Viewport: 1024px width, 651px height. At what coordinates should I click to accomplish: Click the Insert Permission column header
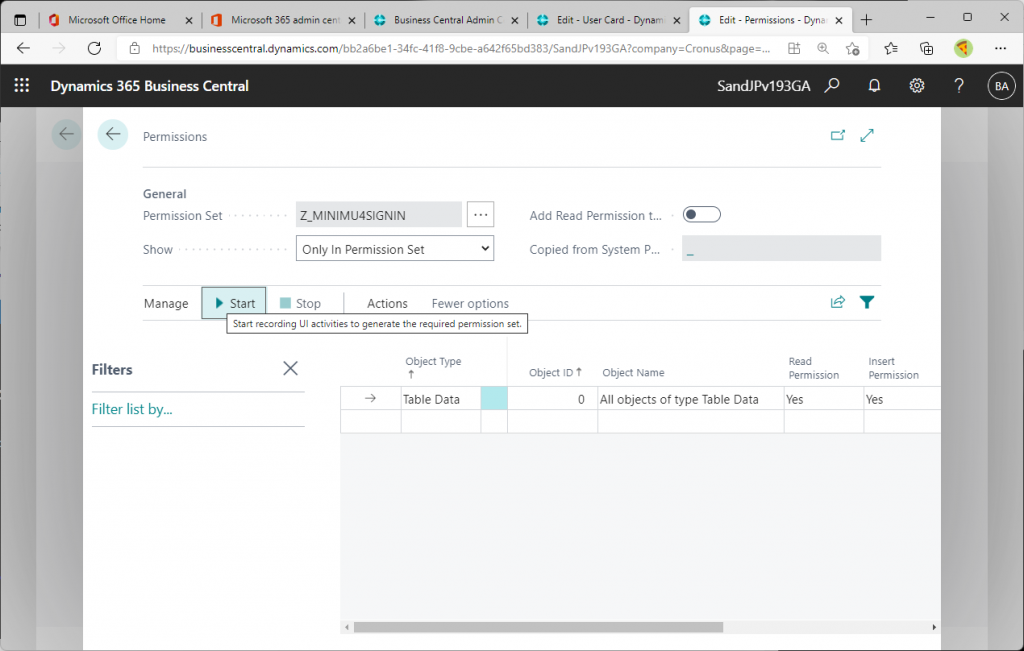(893, 368)
